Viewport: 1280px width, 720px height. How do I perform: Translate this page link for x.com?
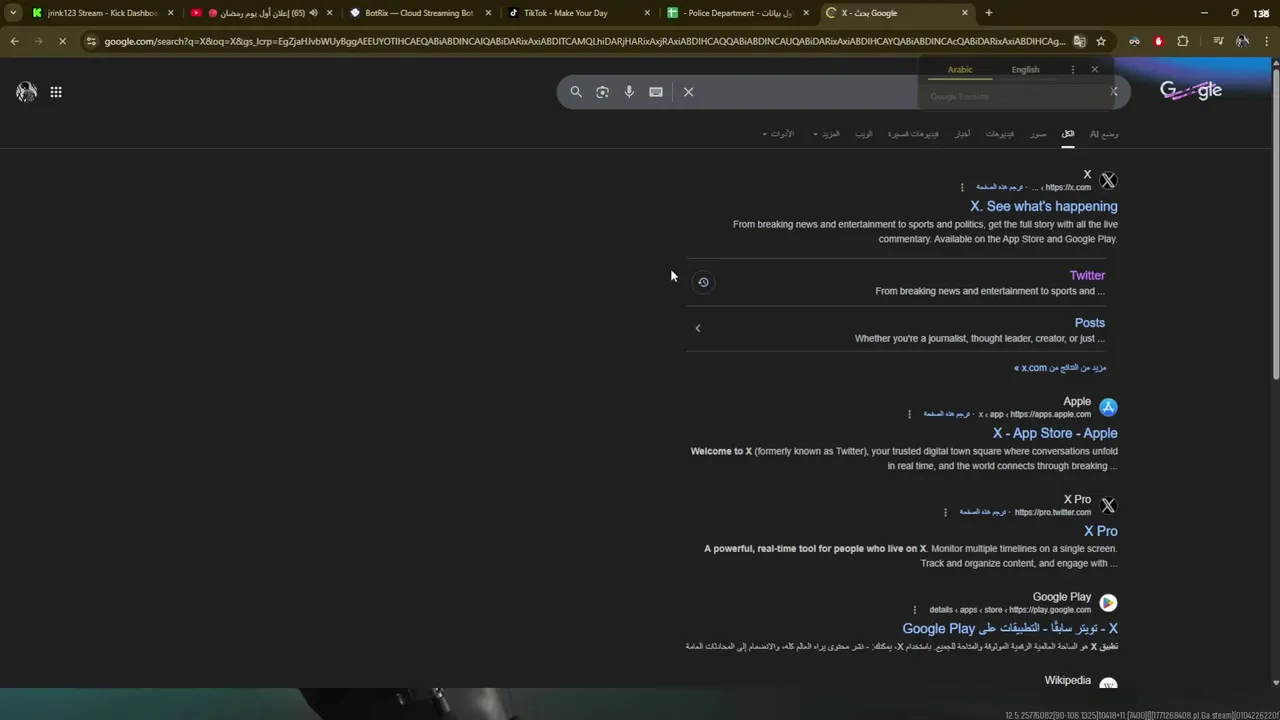1000,187
